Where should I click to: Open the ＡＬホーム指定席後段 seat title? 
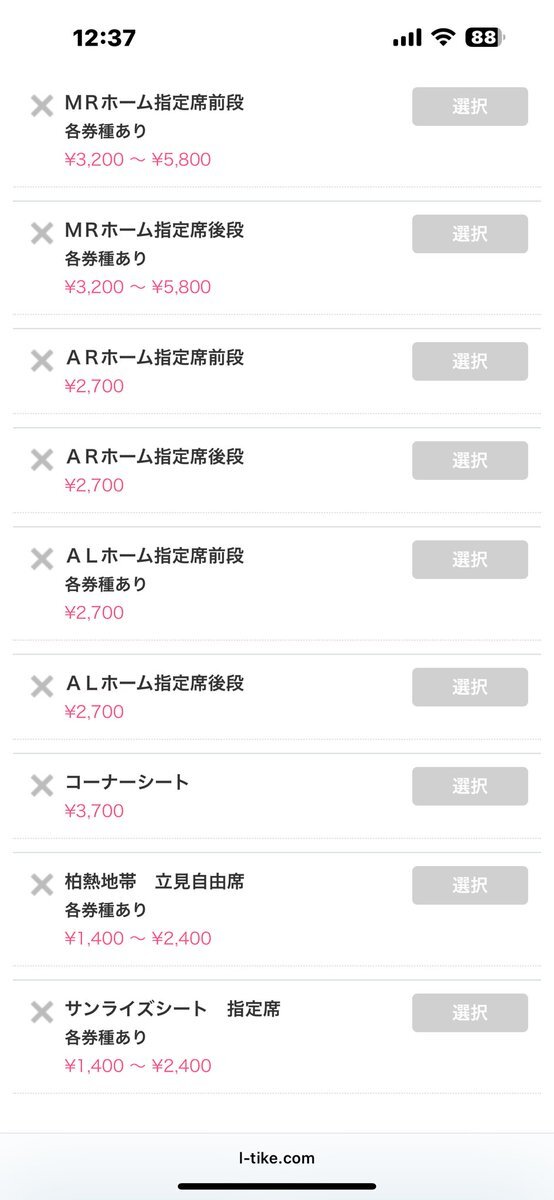point(155,683)
